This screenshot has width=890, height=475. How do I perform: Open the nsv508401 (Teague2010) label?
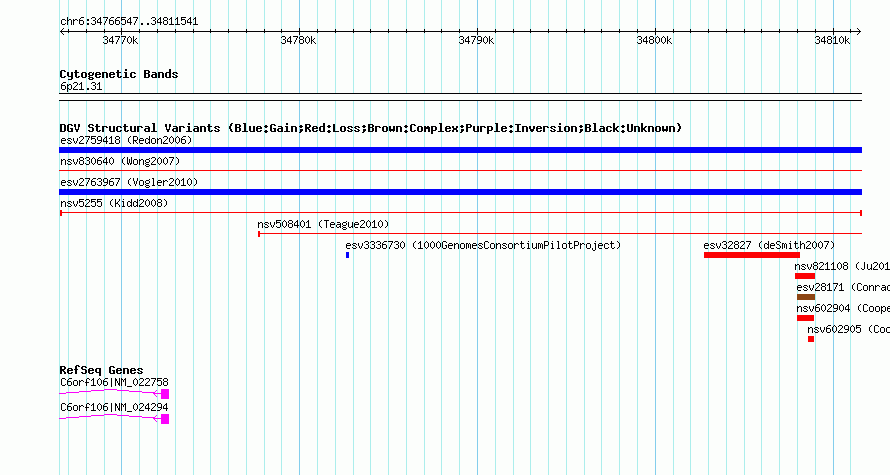pyautogui.click(x=324, y=224)
